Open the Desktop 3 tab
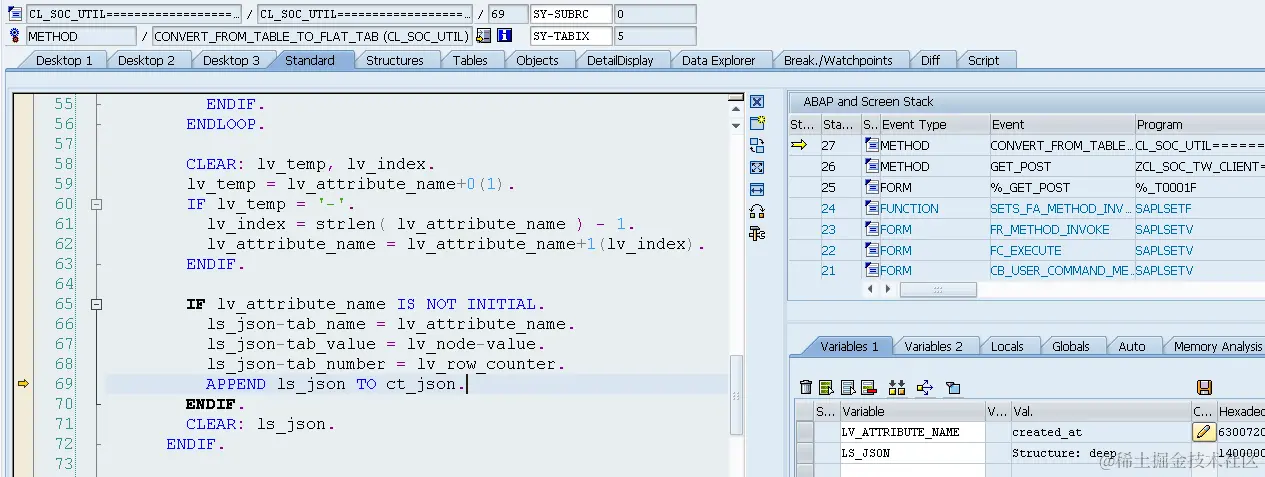The width and height of the screenshot is (1265, 477). coord(231,60)
